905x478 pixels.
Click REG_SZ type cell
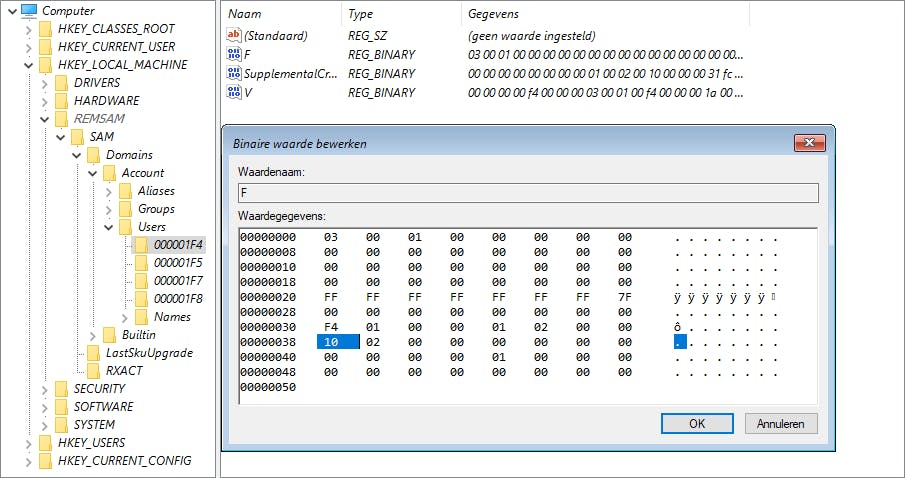368,35
